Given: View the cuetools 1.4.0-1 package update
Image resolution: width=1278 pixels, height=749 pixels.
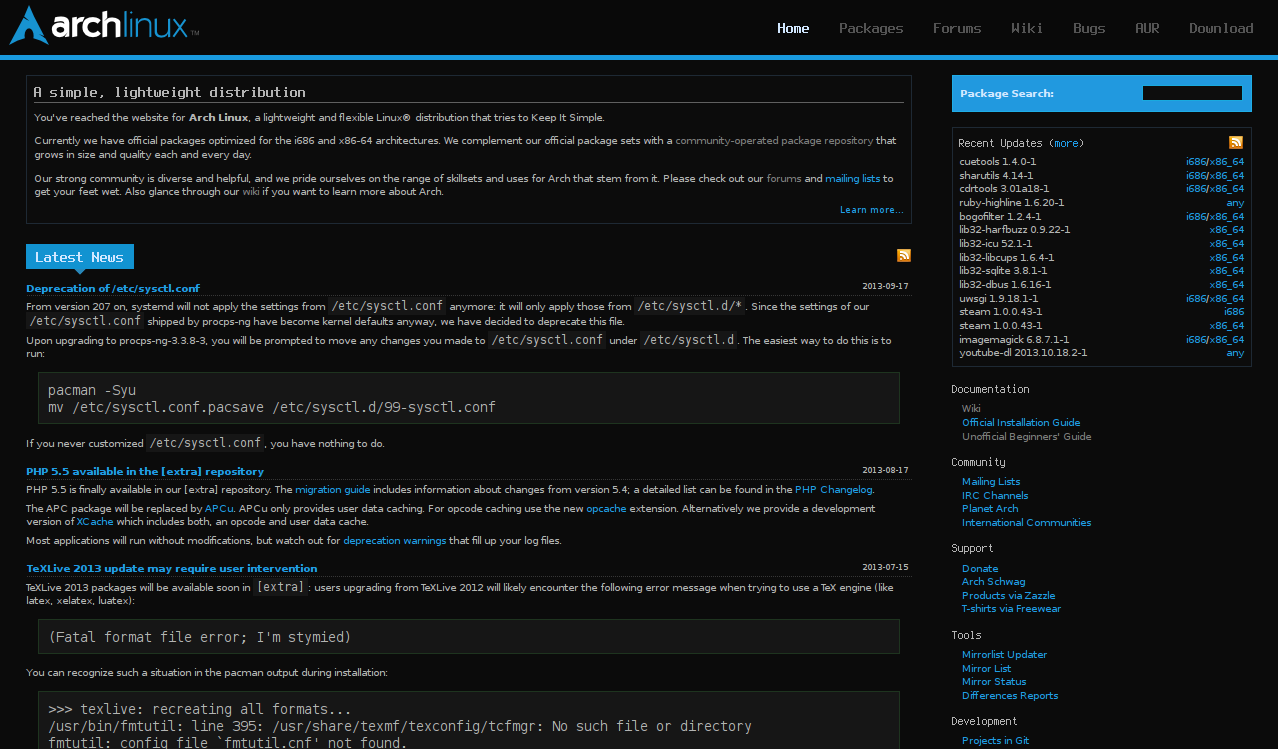Looking at the screenshot, I should click(x=1000, y=161).
